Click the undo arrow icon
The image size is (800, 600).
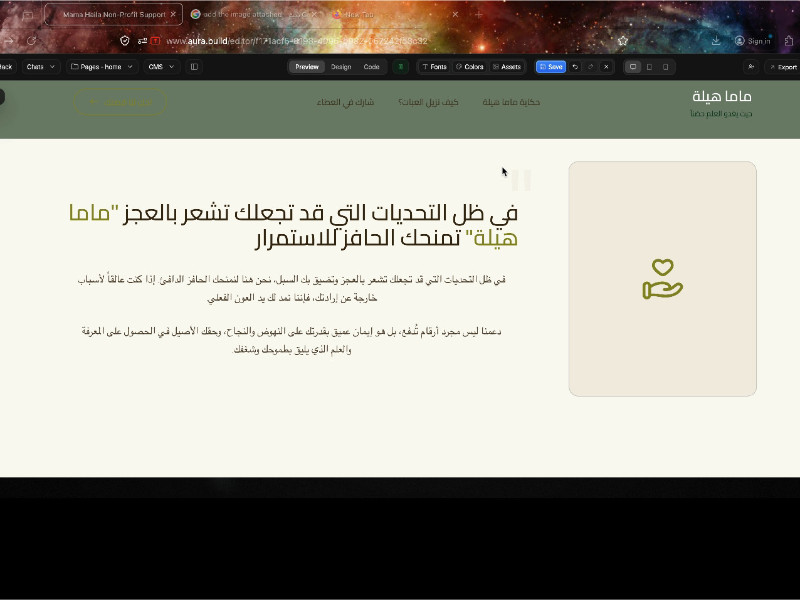[x=575, y=67]
